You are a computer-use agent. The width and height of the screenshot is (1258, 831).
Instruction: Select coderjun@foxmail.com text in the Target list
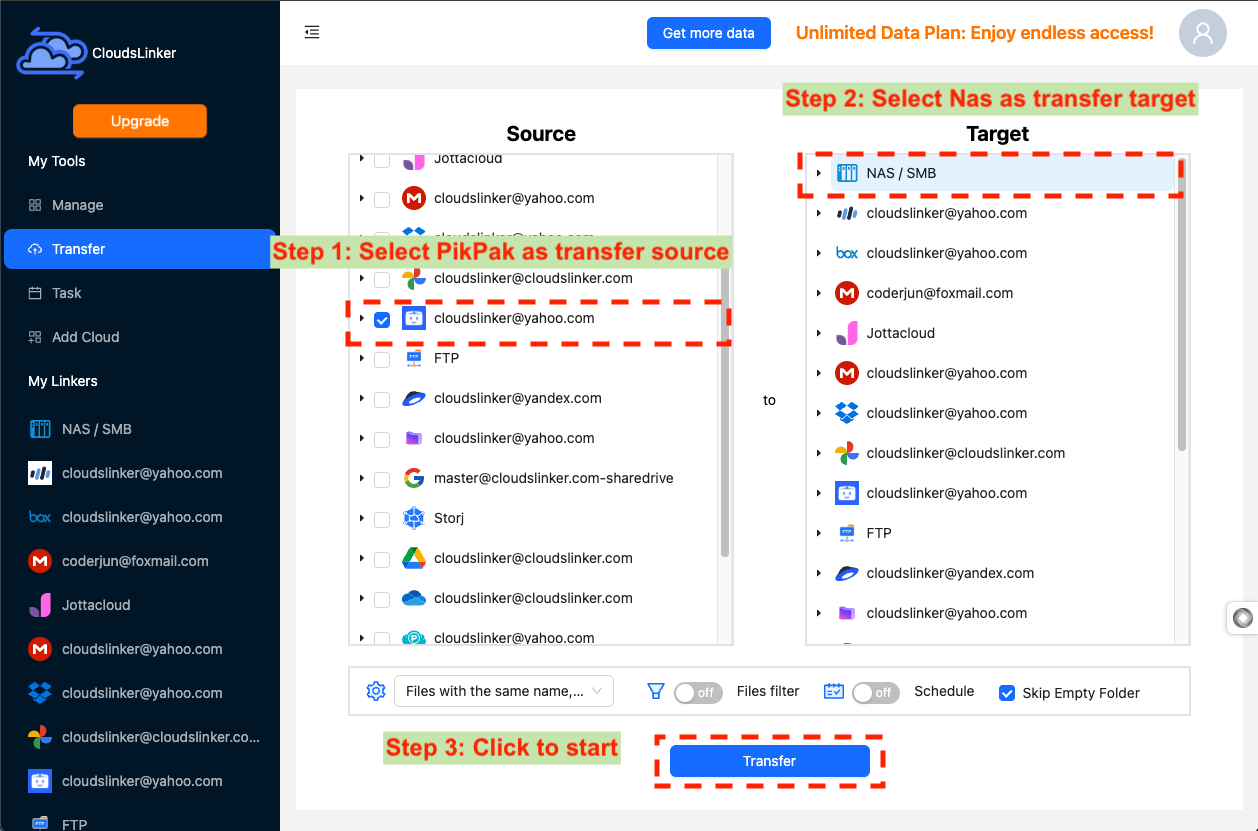(x=940, y=293)
